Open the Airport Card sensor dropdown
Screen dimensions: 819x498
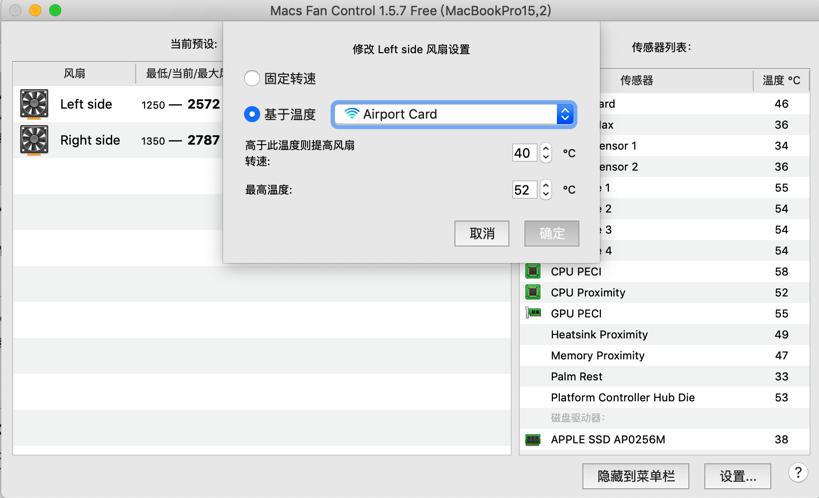pos(454,114)
